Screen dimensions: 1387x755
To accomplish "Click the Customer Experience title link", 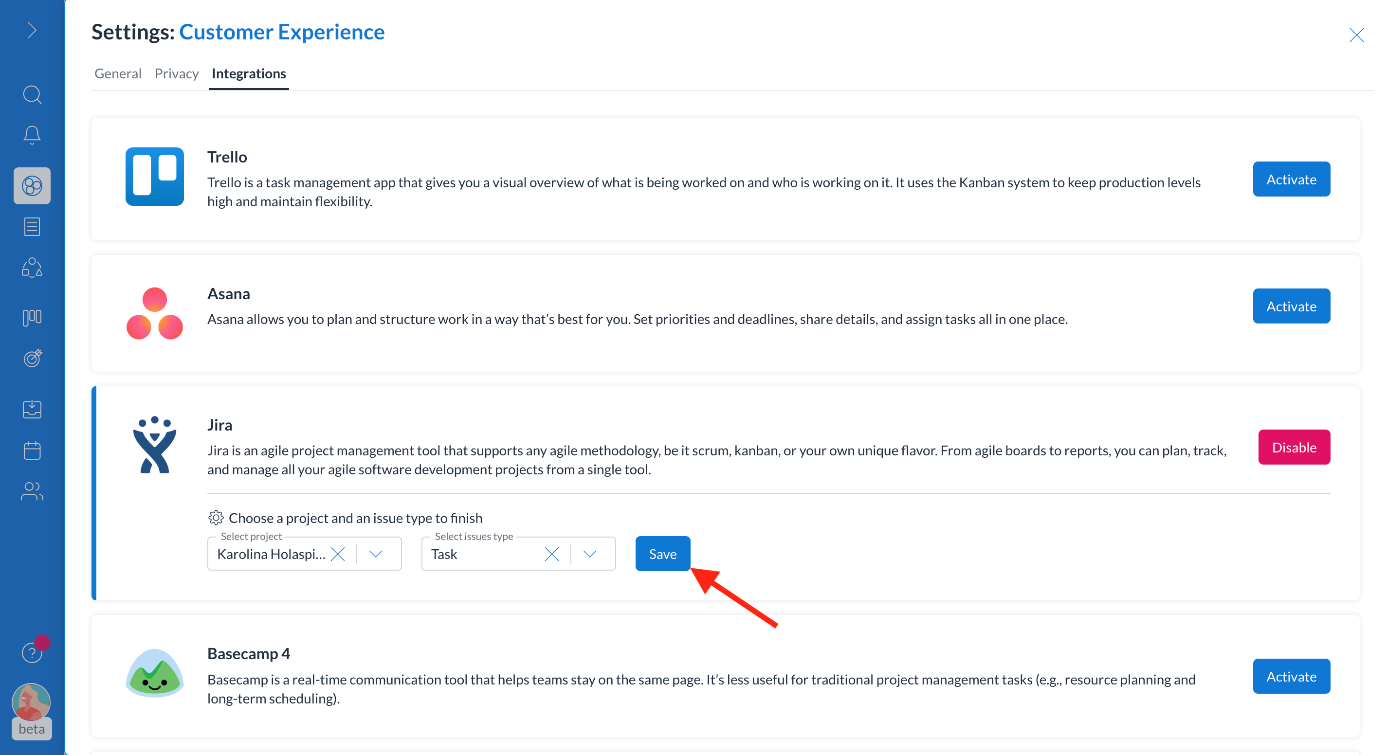I will pyautogui.click(x=282, y=32).
